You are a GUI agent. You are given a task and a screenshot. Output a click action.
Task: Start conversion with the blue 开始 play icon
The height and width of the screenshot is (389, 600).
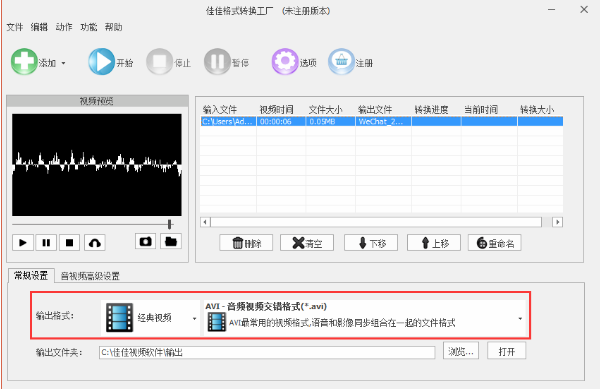coord(101,62)
